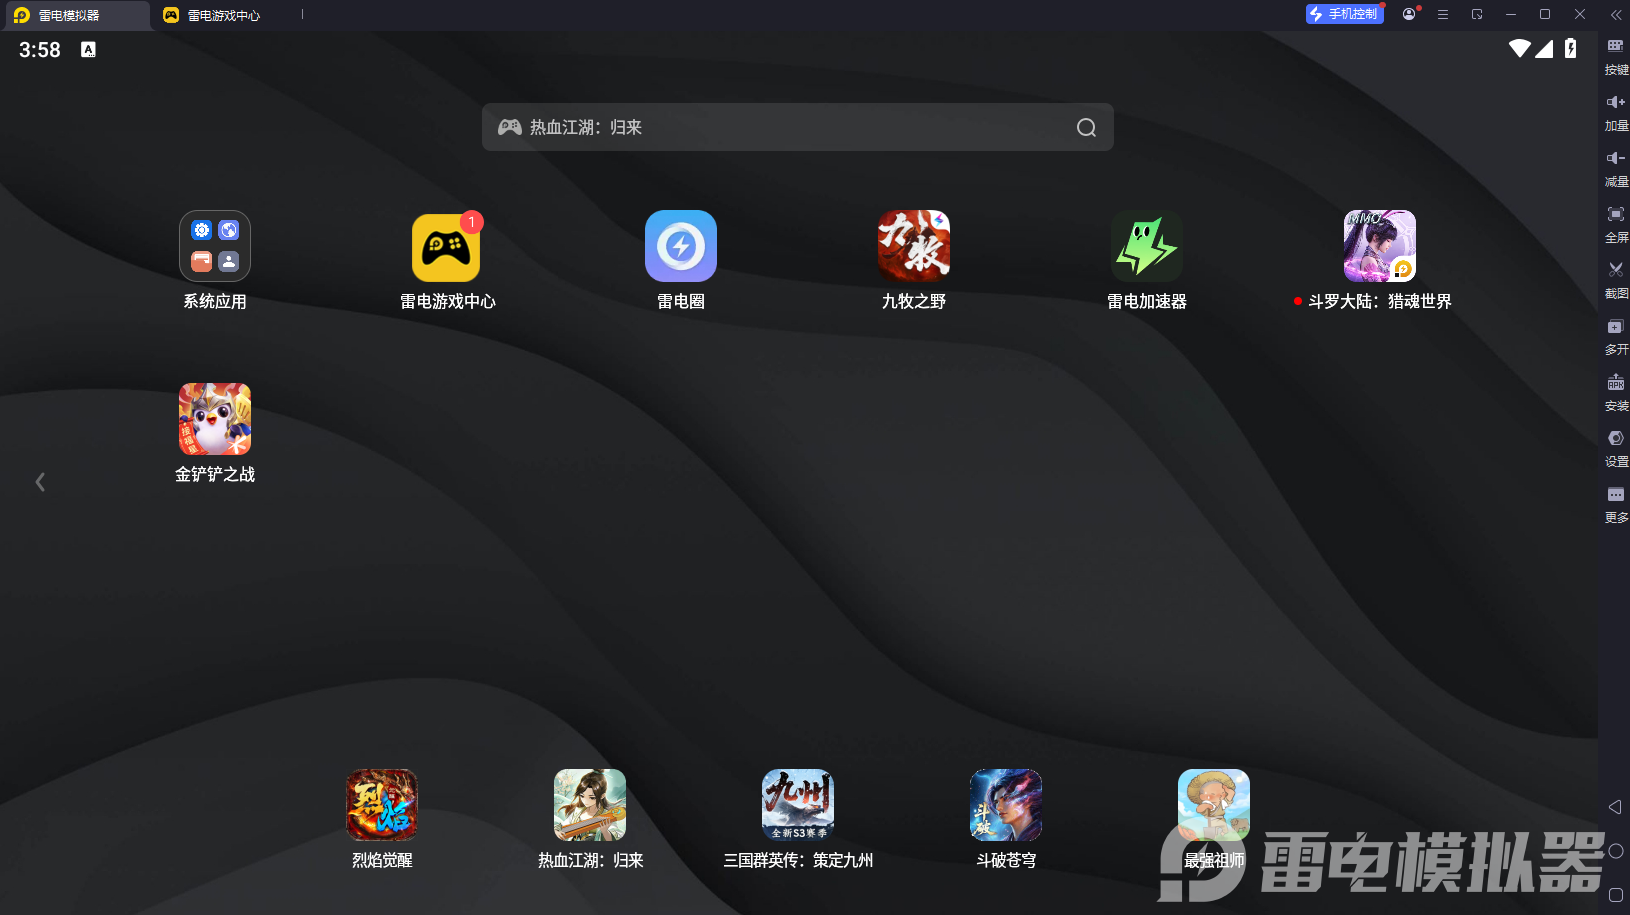
Task: Open the 金铲铲之战 game
Action: pos(215,419)
